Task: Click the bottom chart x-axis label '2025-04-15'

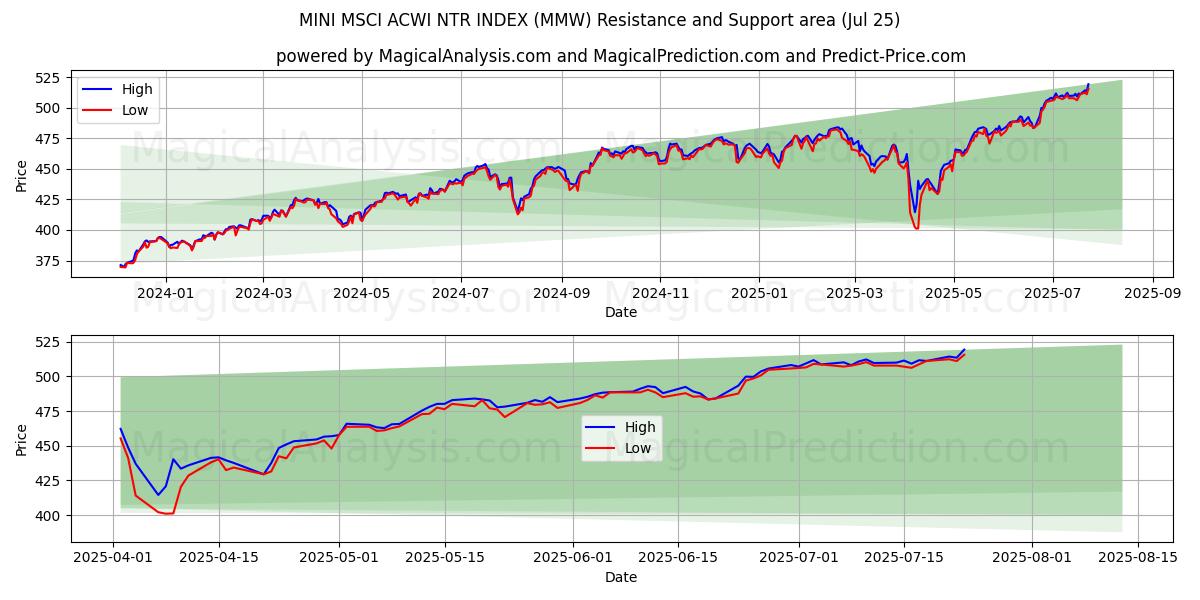Action: (219, 559)
